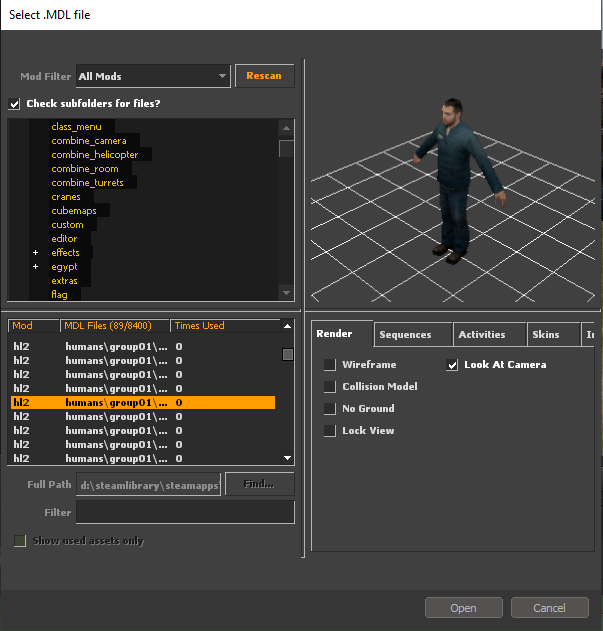Click the MDL file list scrollbar thumb
The image size is (603, 631).
coord(287,355)
